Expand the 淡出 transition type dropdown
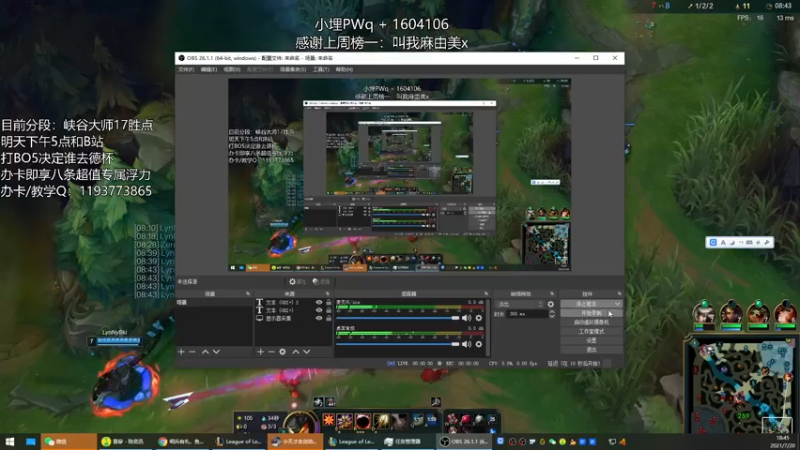 519,304
